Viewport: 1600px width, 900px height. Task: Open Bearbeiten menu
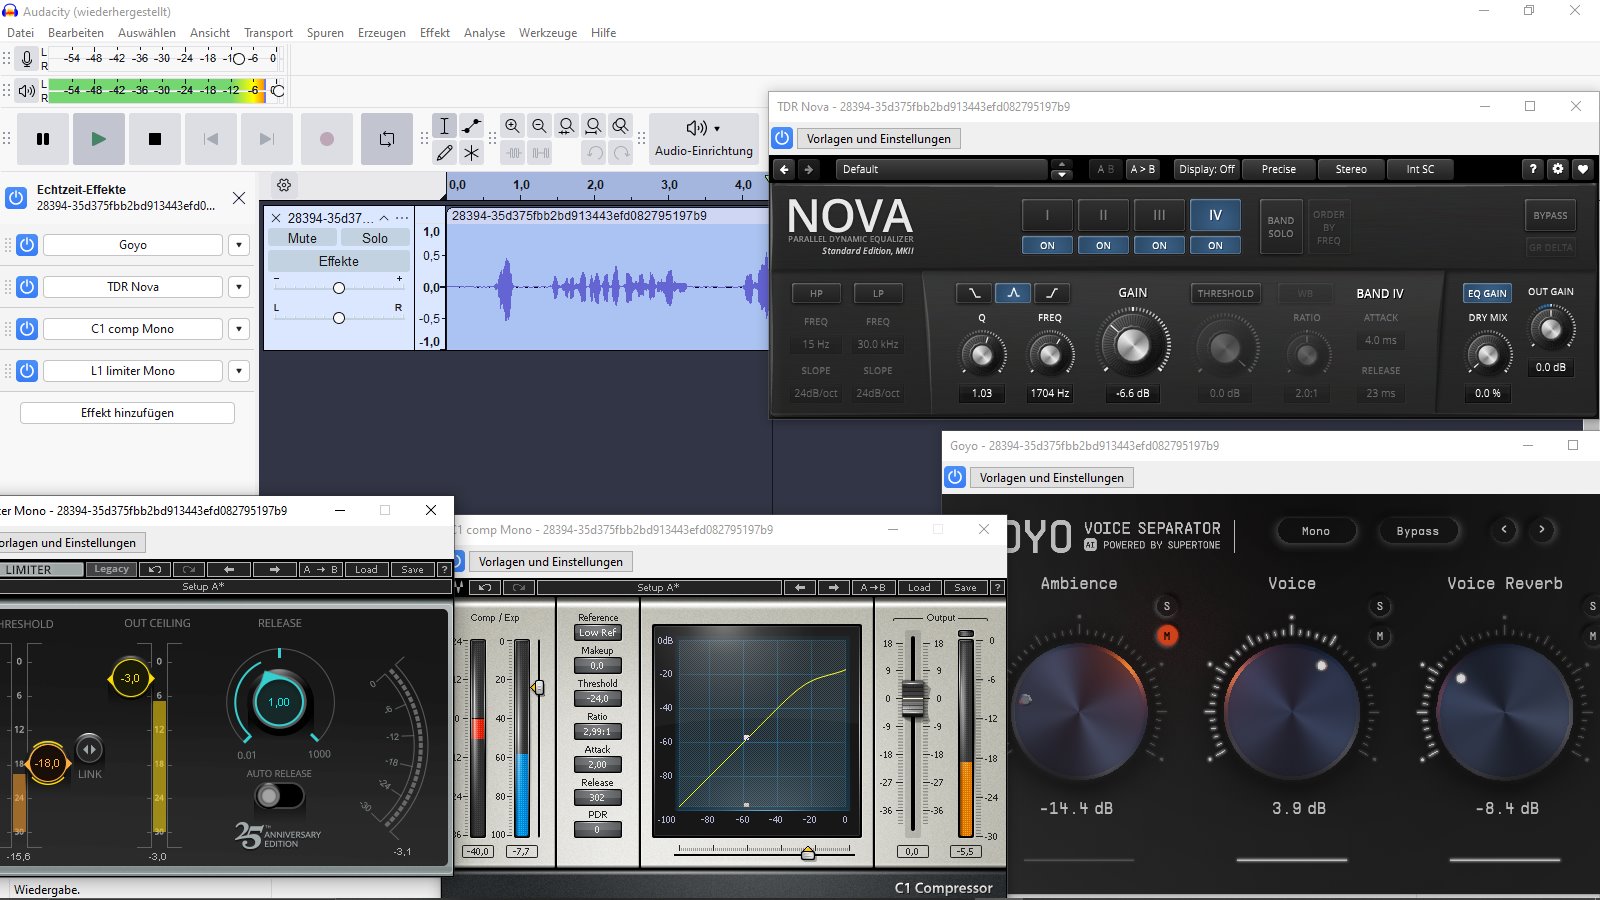[x=76, y=32]
